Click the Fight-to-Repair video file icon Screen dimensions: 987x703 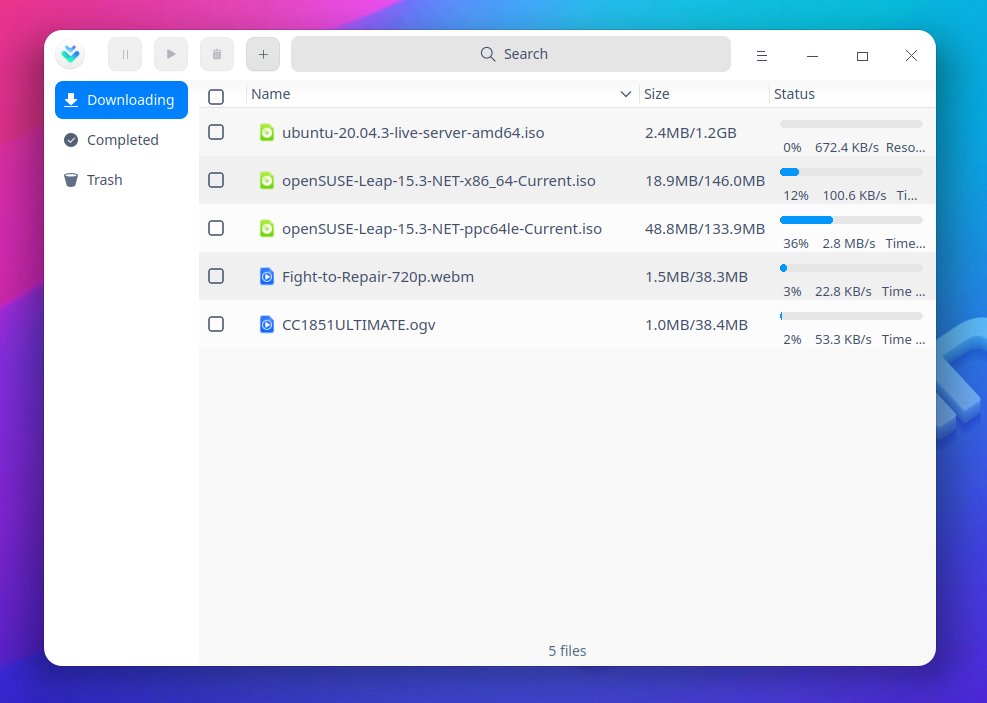[267, 276]
